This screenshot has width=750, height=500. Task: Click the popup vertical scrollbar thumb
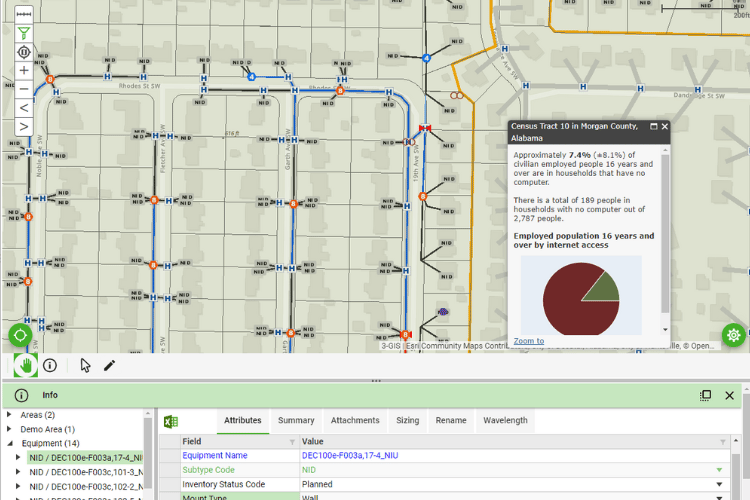coord(665,233)
